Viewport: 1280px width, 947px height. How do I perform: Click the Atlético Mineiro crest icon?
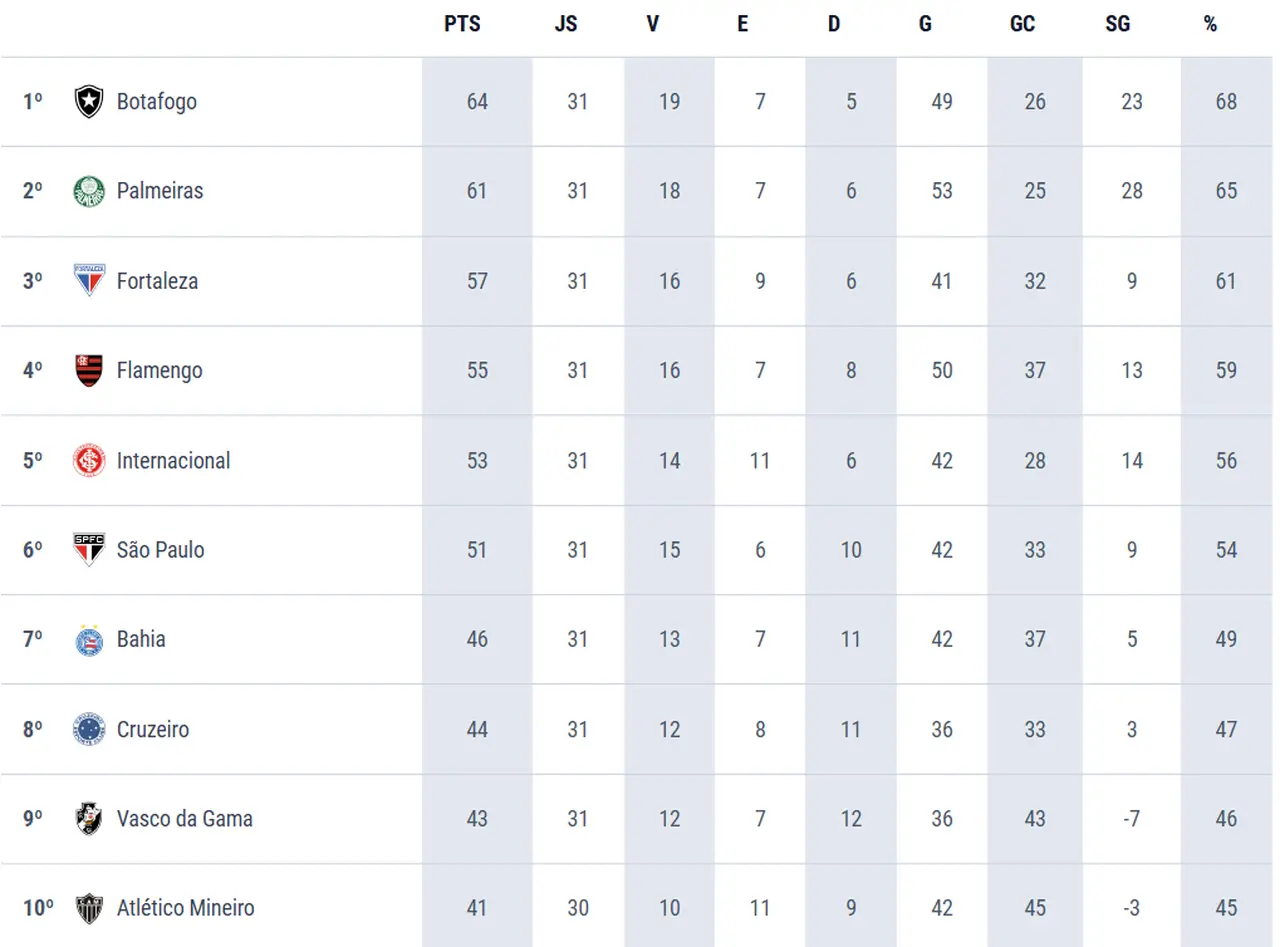[89, 908]
